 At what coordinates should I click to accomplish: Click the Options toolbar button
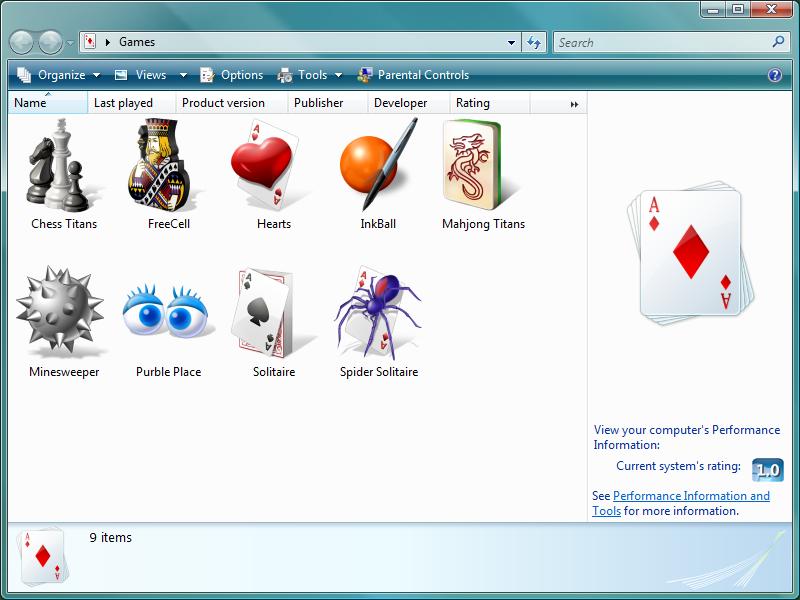(232, 75)
